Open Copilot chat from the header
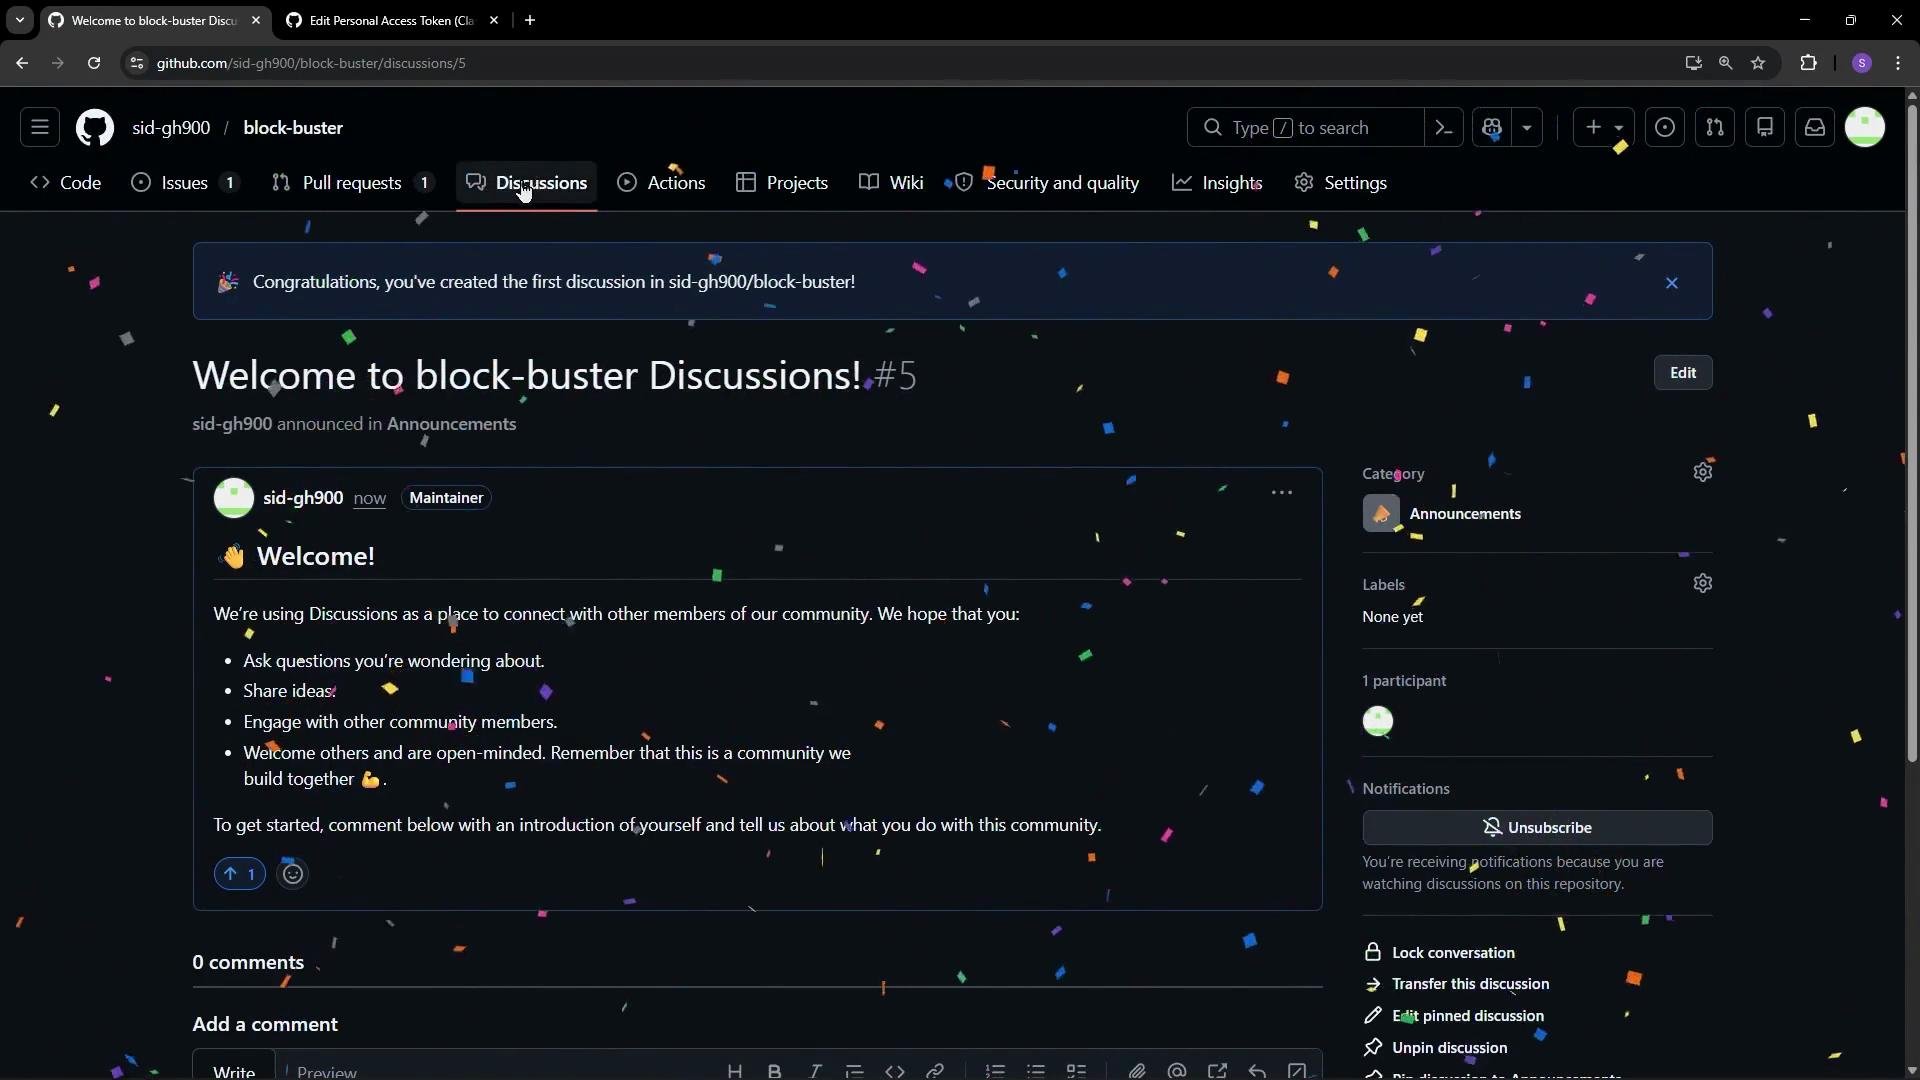This screenshot has height=1080, width=1920. click(1493, 128)
